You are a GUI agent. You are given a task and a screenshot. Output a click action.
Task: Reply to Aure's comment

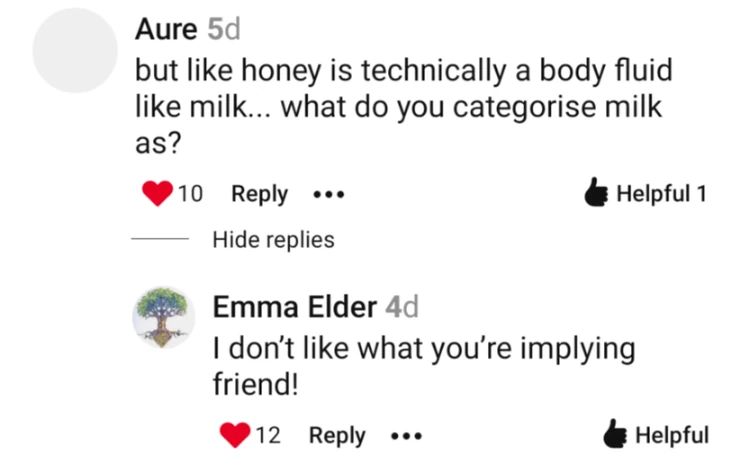click(x=259, y=194)
